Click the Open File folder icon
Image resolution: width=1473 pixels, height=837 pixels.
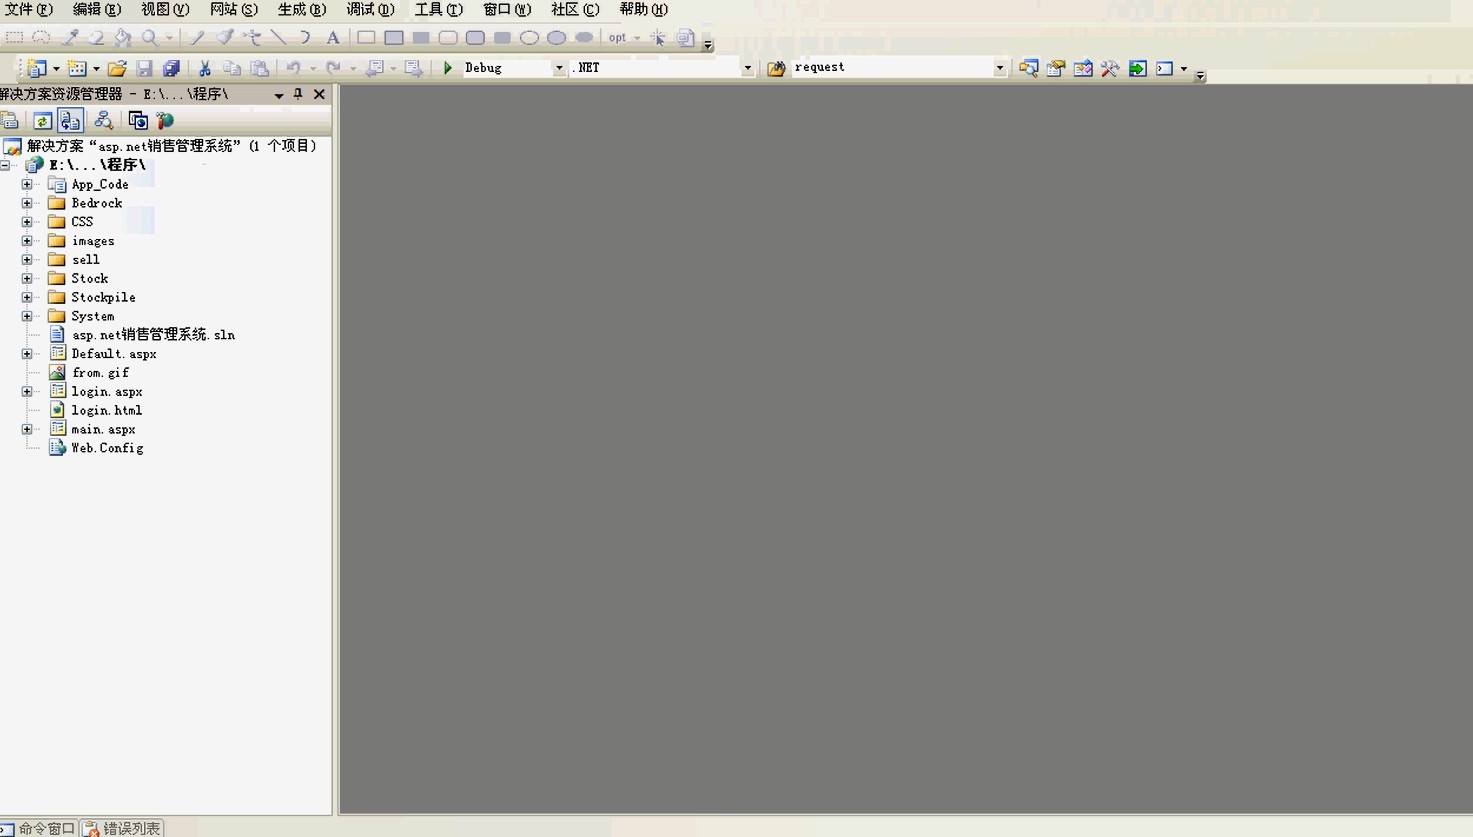pos(117,68)
